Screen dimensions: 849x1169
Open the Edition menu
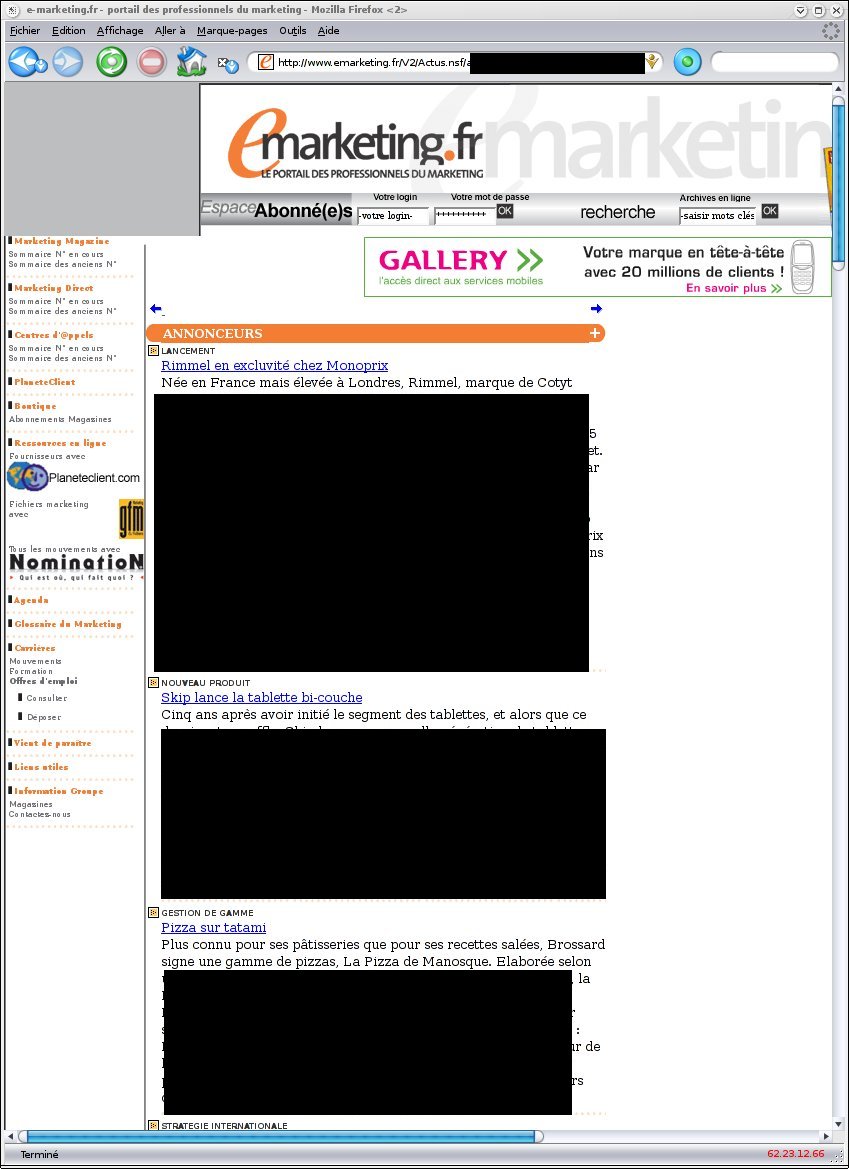pyautogui.click(x=69, y=31)
